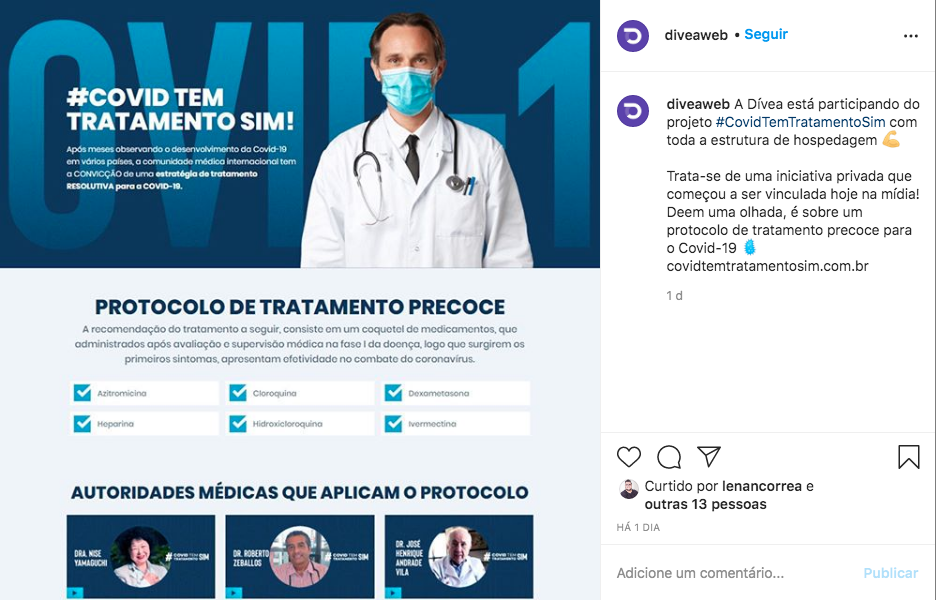The width and height of the screenshot is (936, 600).
Task: Play the Dra. Nise Yamaguchi video thumbnail
Action: pos(141,556)
